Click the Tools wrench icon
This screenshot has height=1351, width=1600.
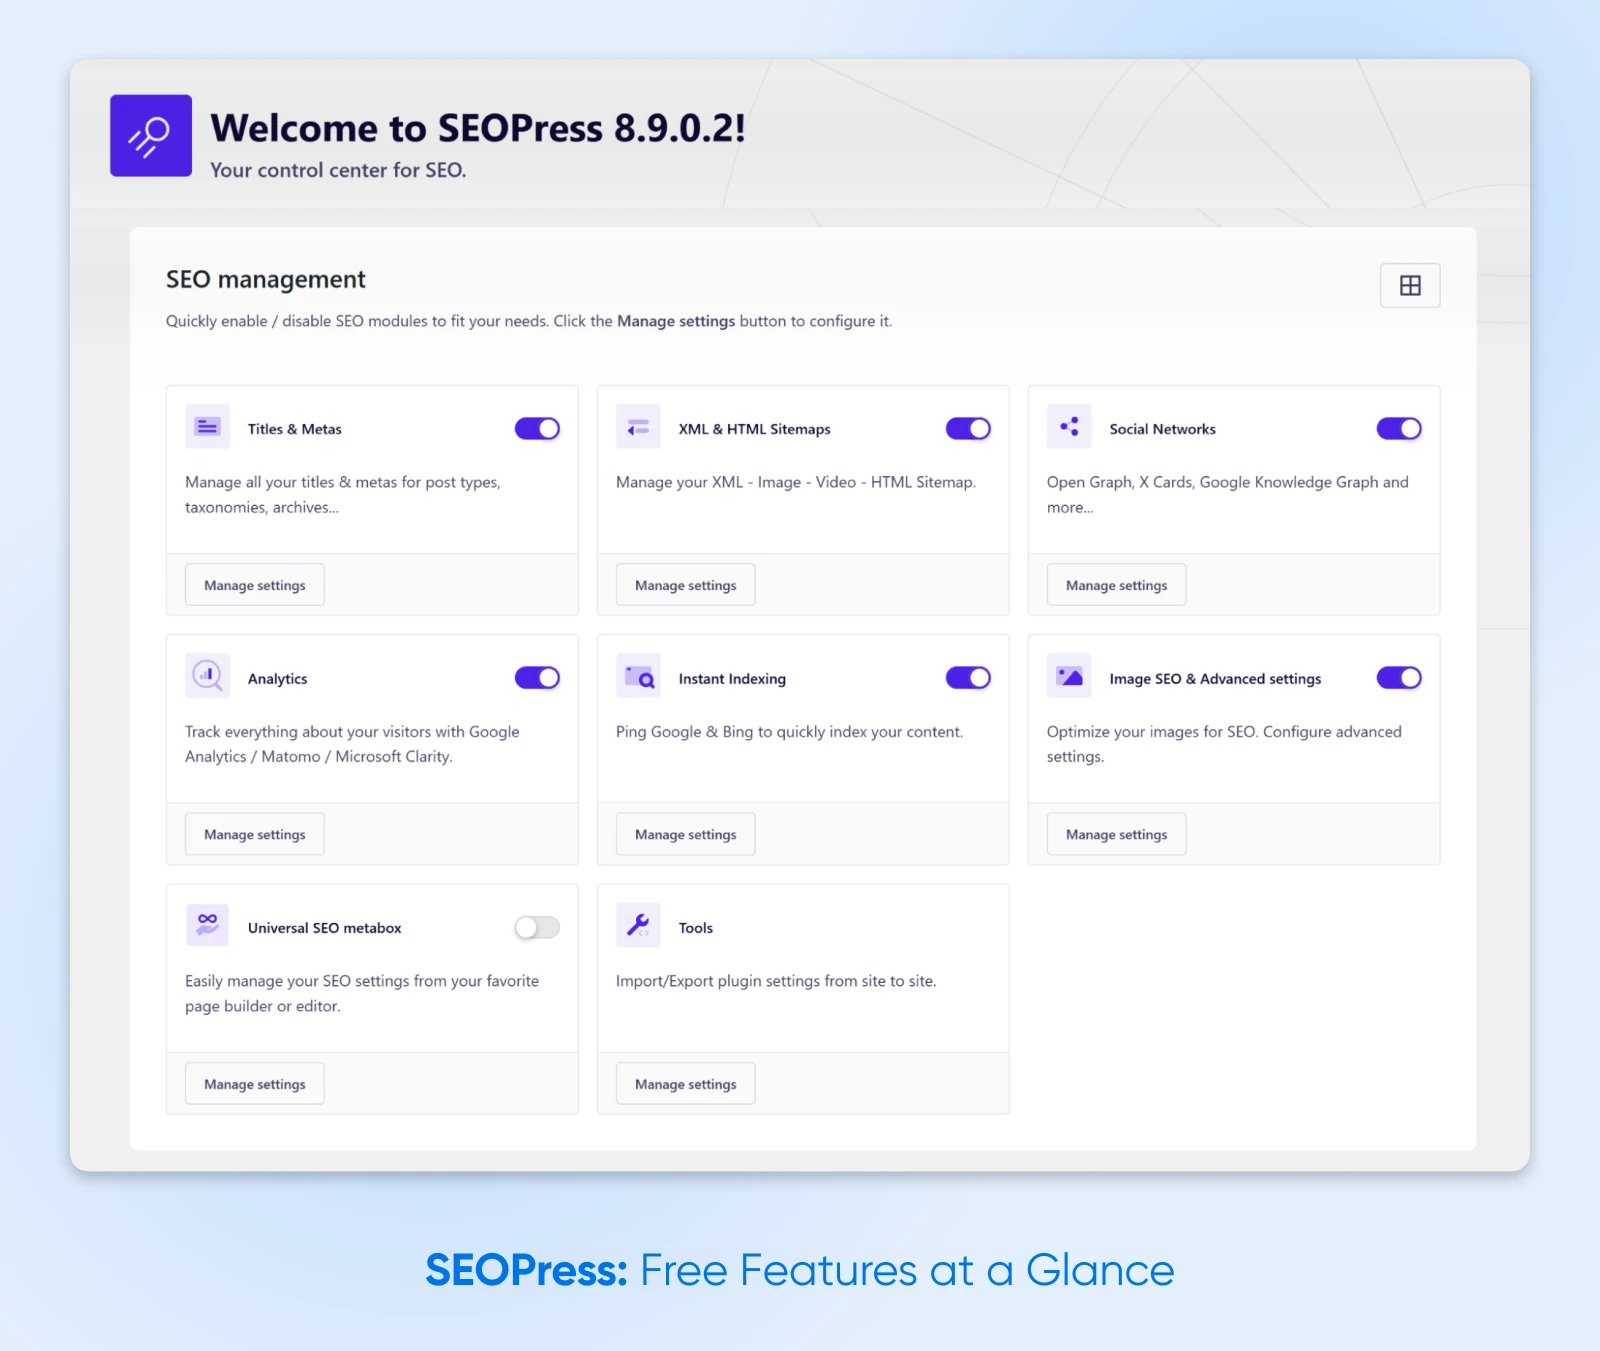(x=638, y=925)
